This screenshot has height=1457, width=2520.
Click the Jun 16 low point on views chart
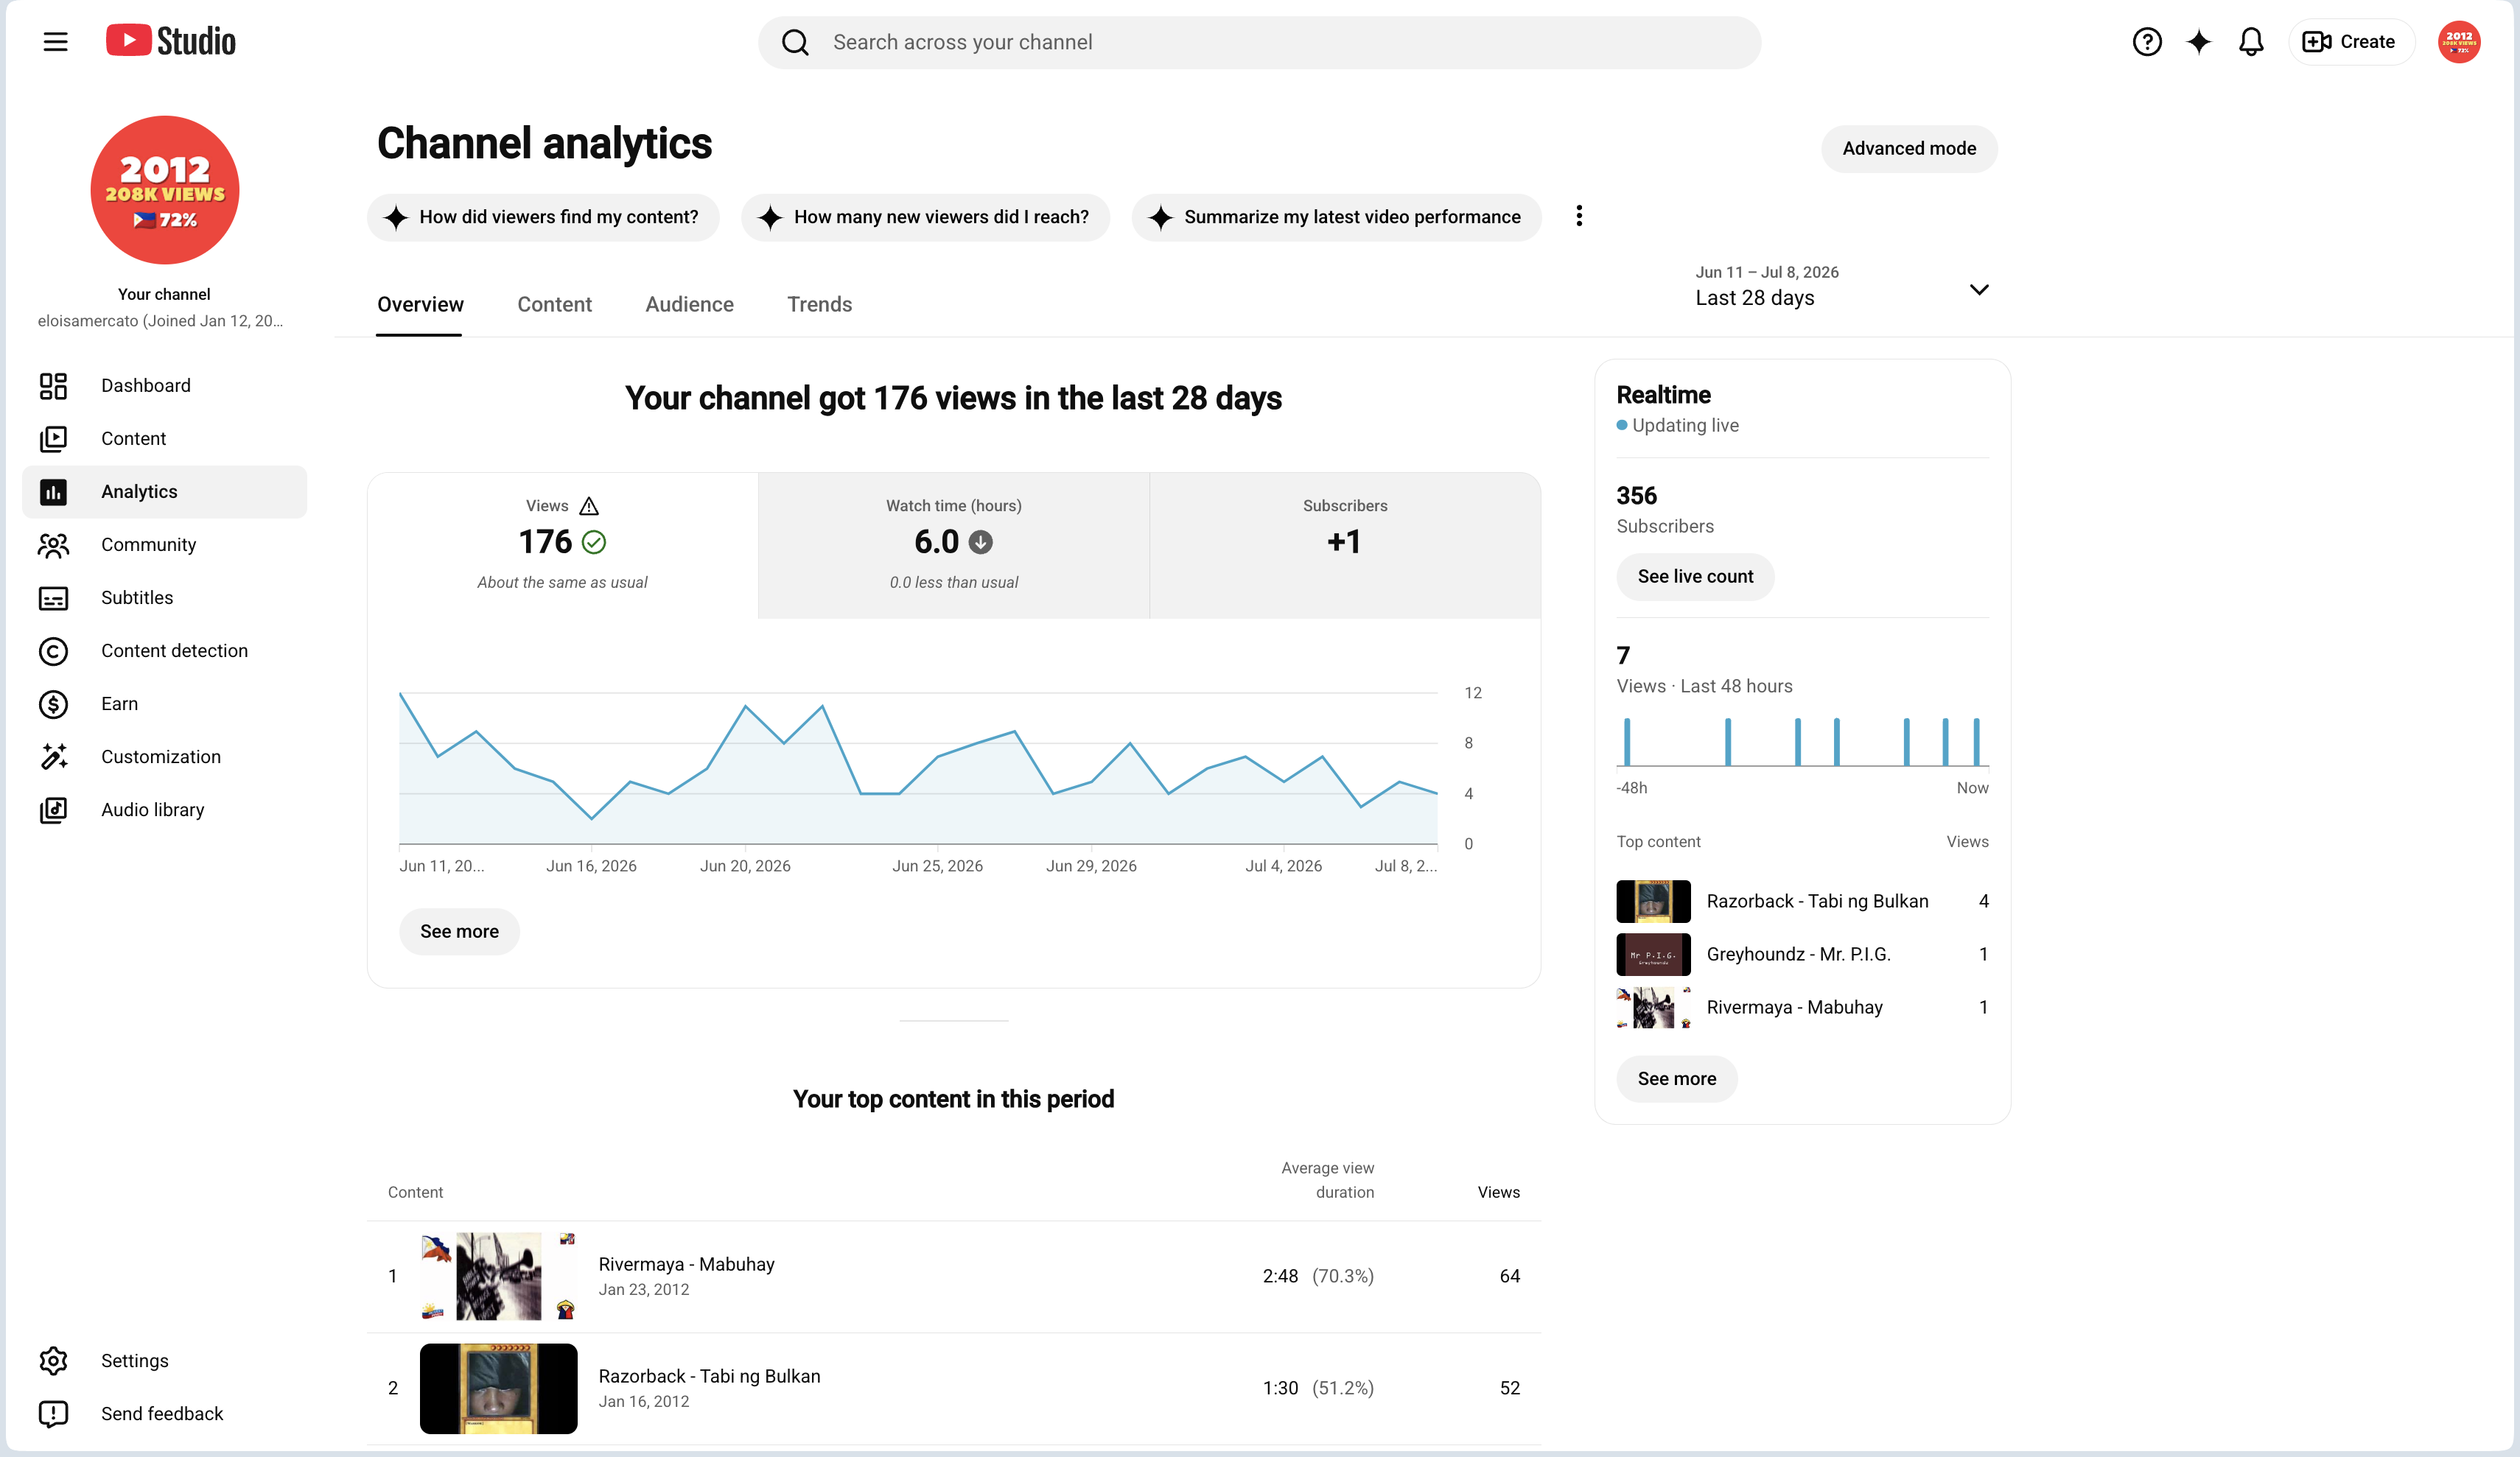[x=592, y=819]
